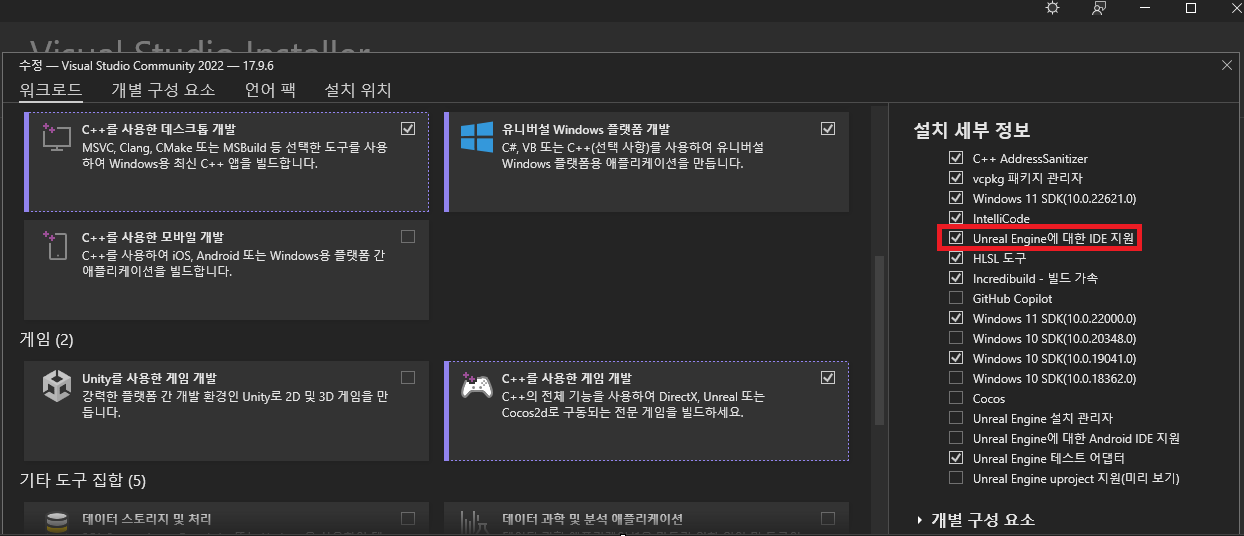The width and height of the screenshot is (1244, 536).
Task: Click the Unity game development icon
Action: (x=55, y=385)
